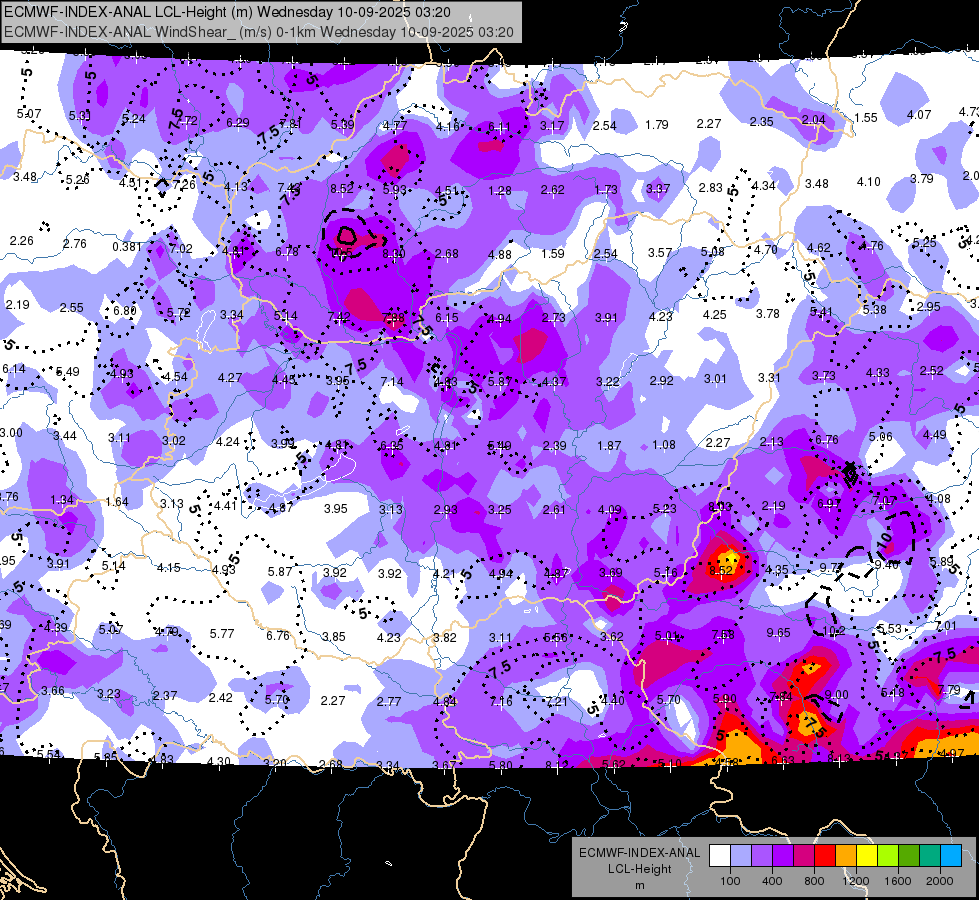Click the map value 9.40
The width and height of the screenshot is (979, 900).
[887, 565]
